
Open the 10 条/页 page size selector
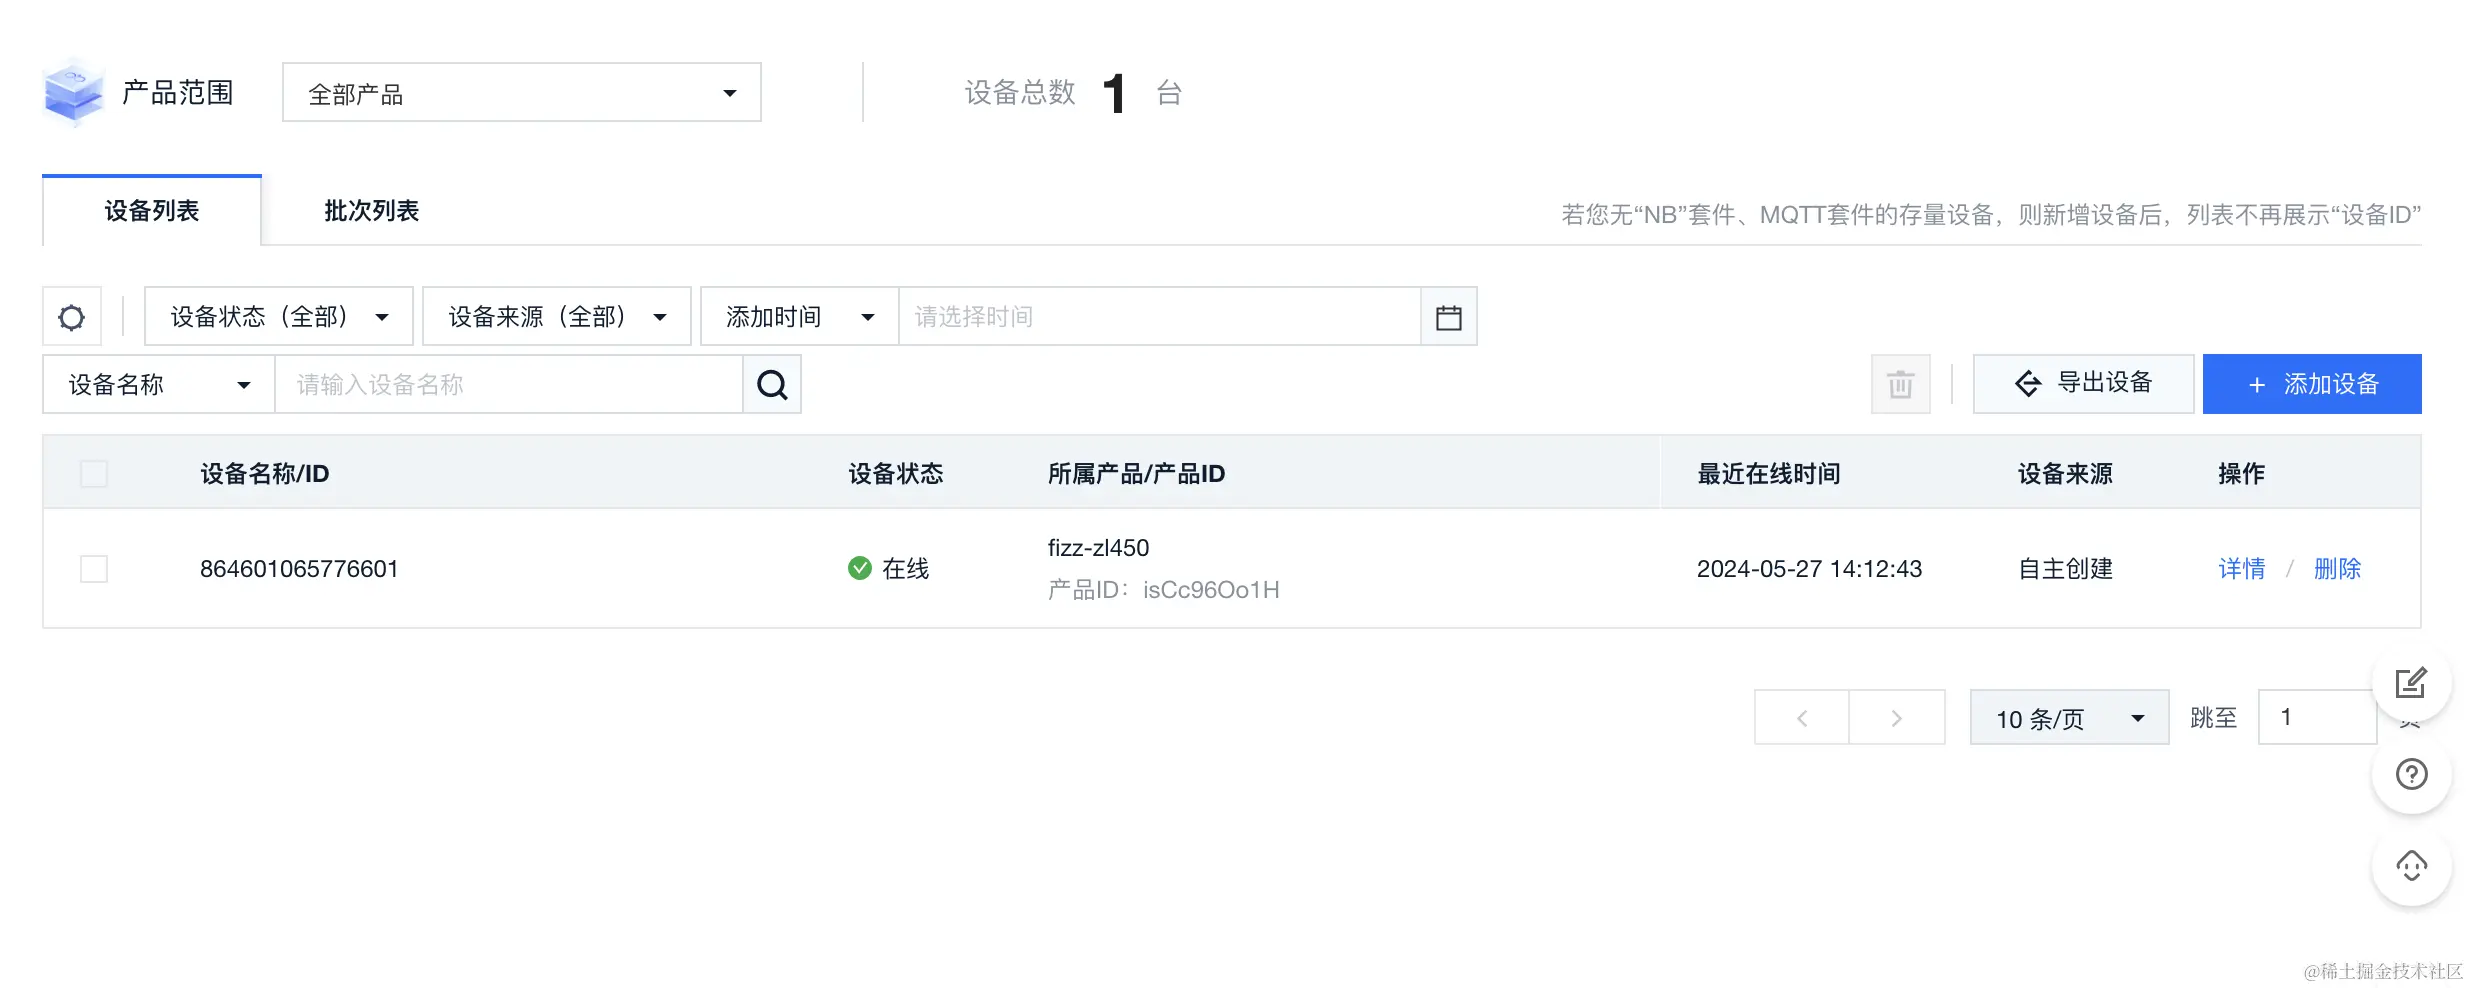coord(2069,718)
